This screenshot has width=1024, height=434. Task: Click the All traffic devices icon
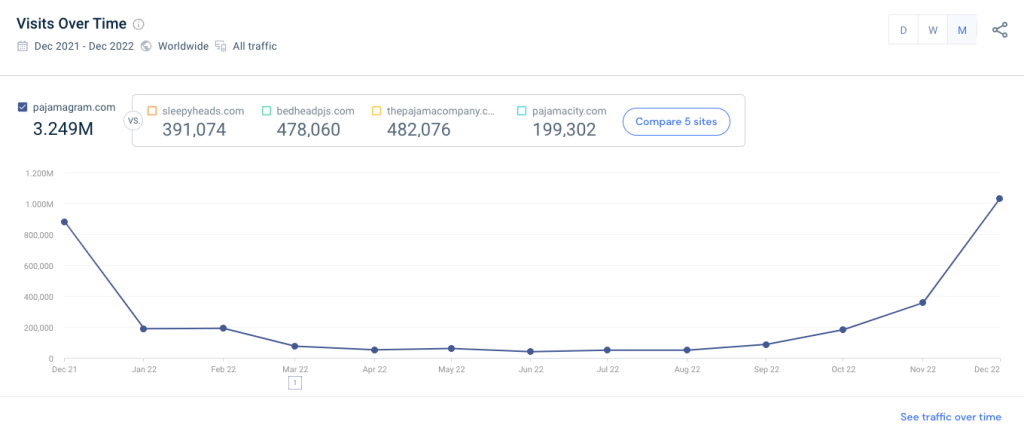coord(220,46)
